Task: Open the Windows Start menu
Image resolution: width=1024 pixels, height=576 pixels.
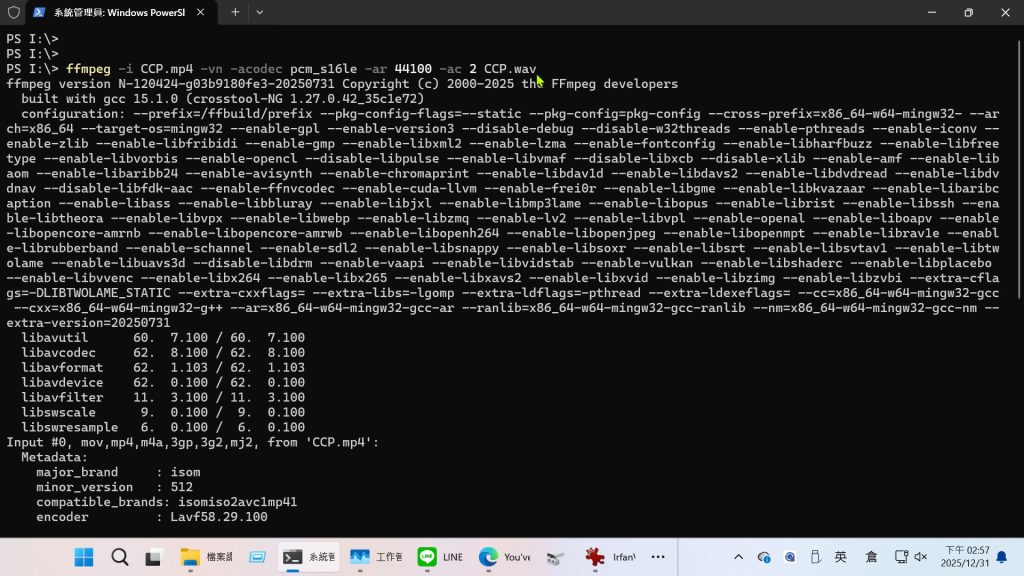Action: (84, 557)
